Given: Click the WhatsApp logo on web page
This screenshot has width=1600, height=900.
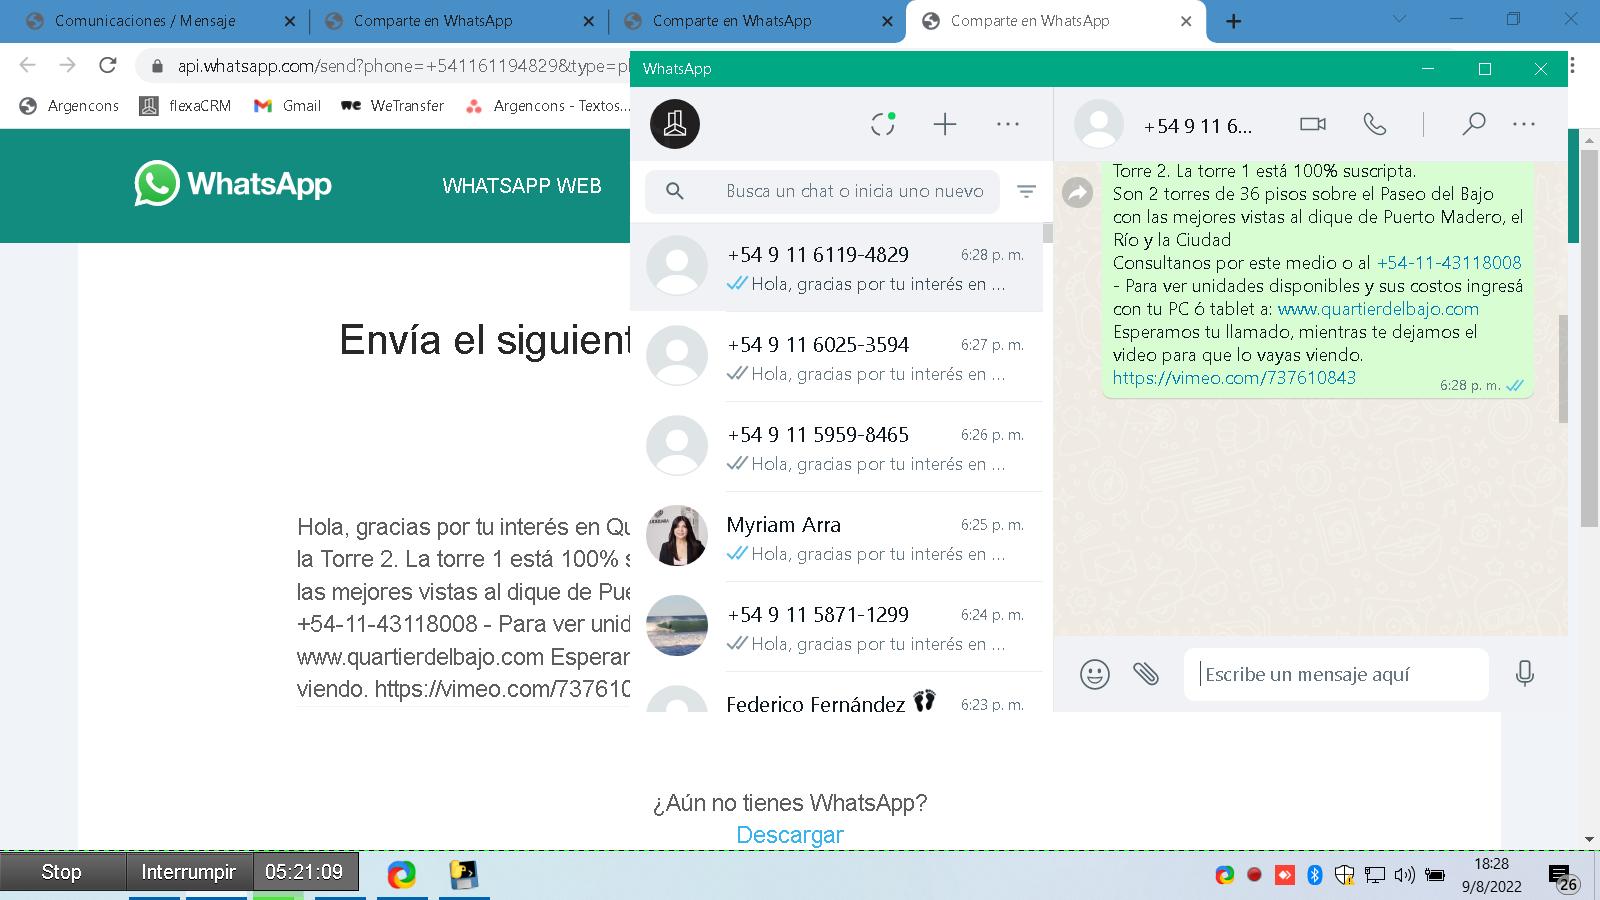Looking at the screenshot, I should point(233,184).
